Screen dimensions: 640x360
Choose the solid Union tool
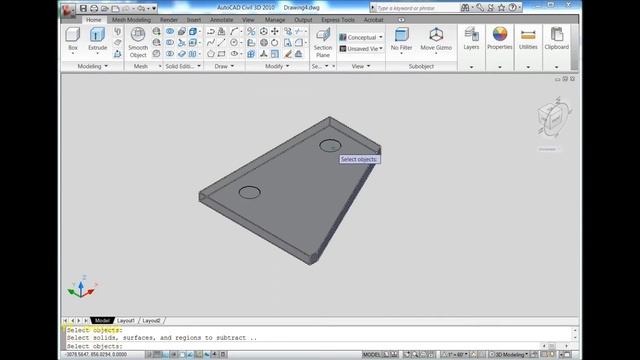pos(170,31)
